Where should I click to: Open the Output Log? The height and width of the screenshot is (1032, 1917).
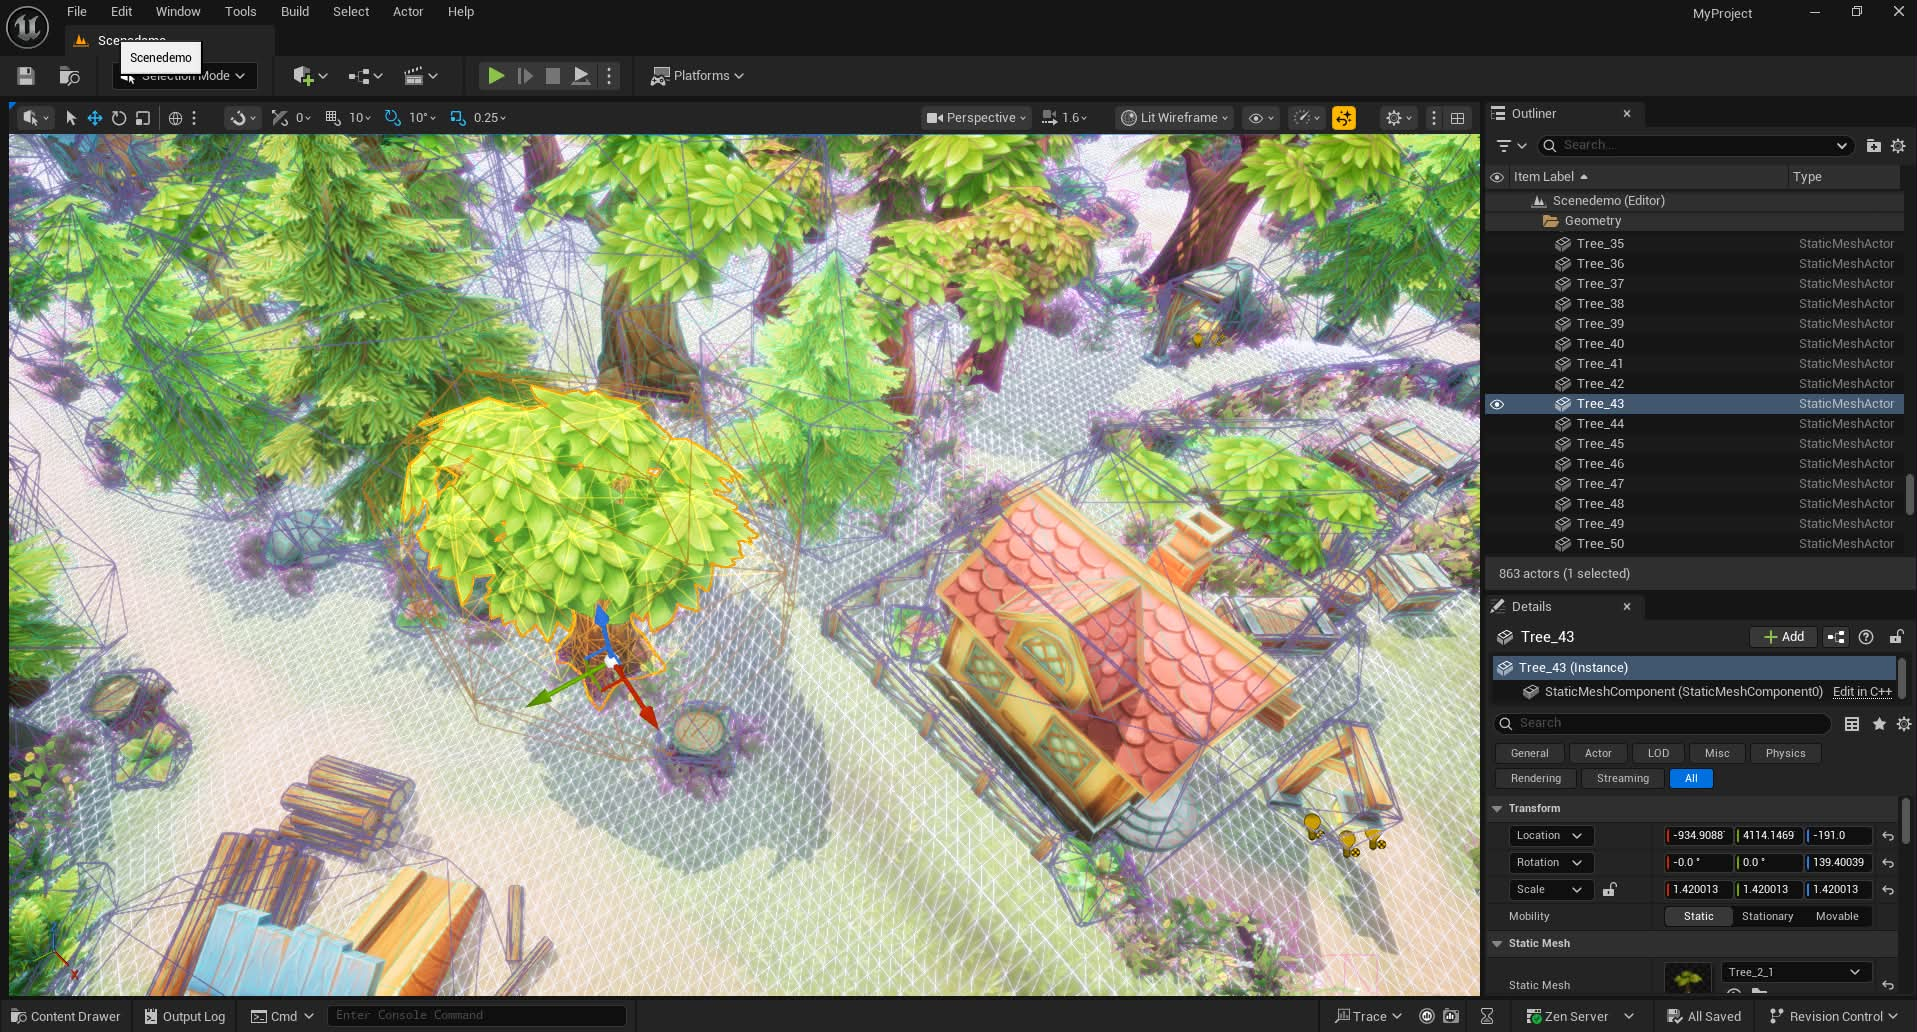click(185, 1017)
